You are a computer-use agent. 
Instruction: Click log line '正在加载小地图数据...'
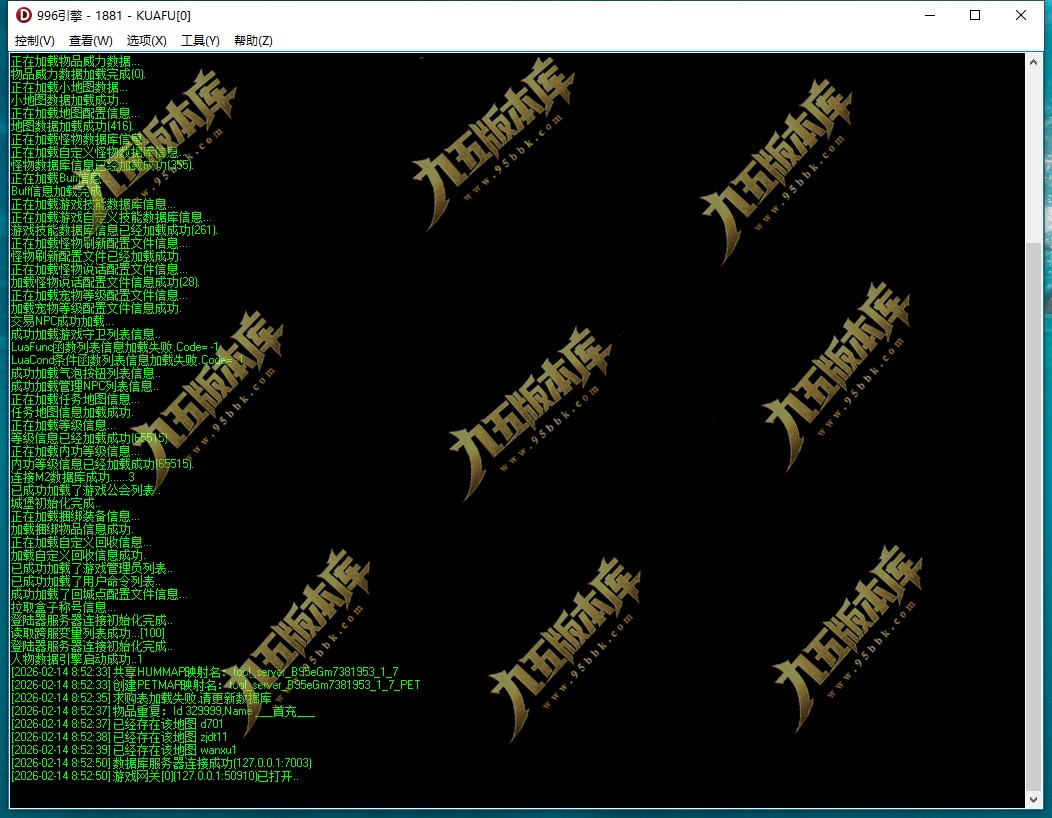point(69,87)
